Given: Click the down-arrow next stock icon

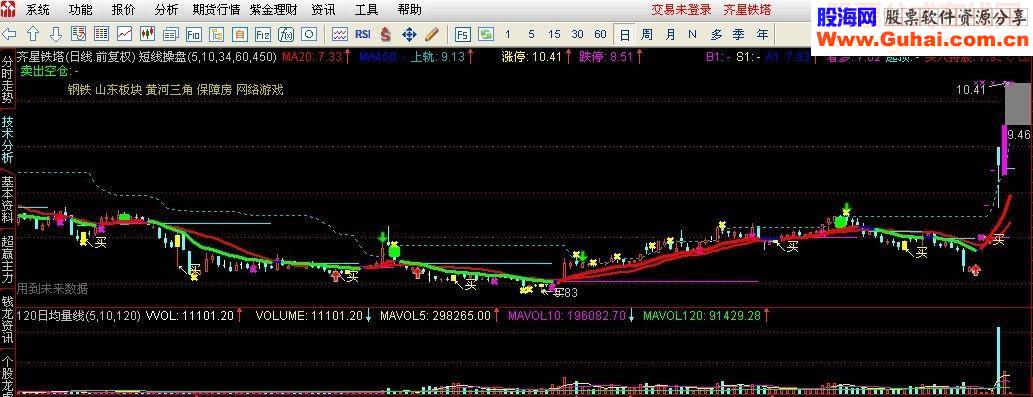Looking at the screenshot, I should point(56,34).
